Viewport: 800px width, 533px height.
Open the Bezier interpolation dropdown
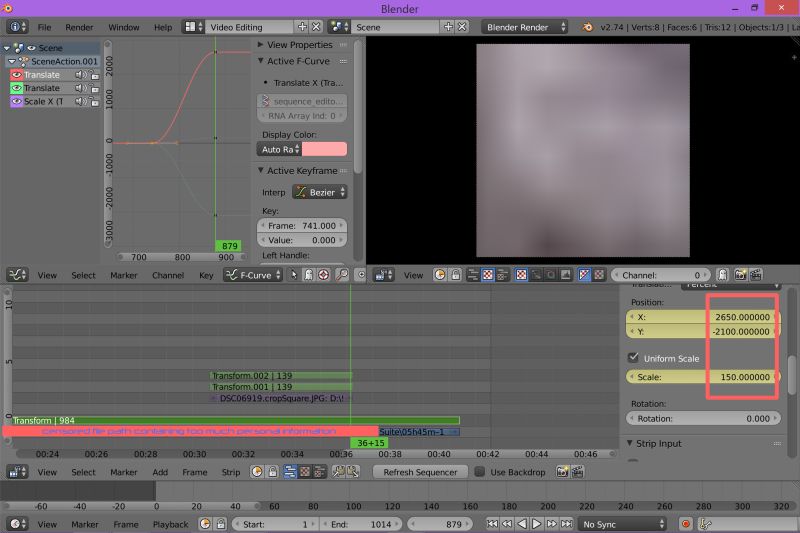(x=320, y=192)
